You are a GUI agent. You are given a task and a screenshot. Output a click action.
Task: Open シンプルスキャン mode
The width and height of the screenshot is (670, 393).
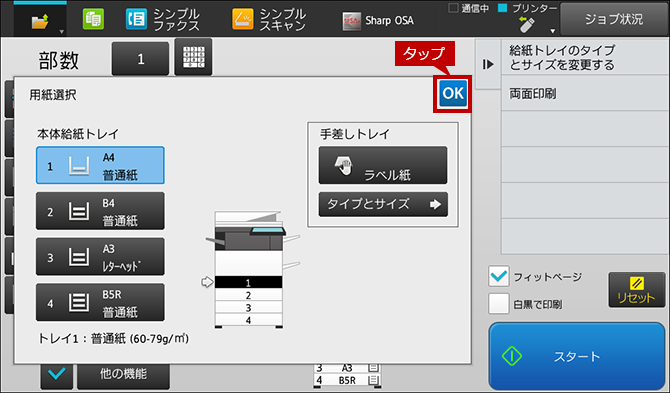click(x=269, y=20)
